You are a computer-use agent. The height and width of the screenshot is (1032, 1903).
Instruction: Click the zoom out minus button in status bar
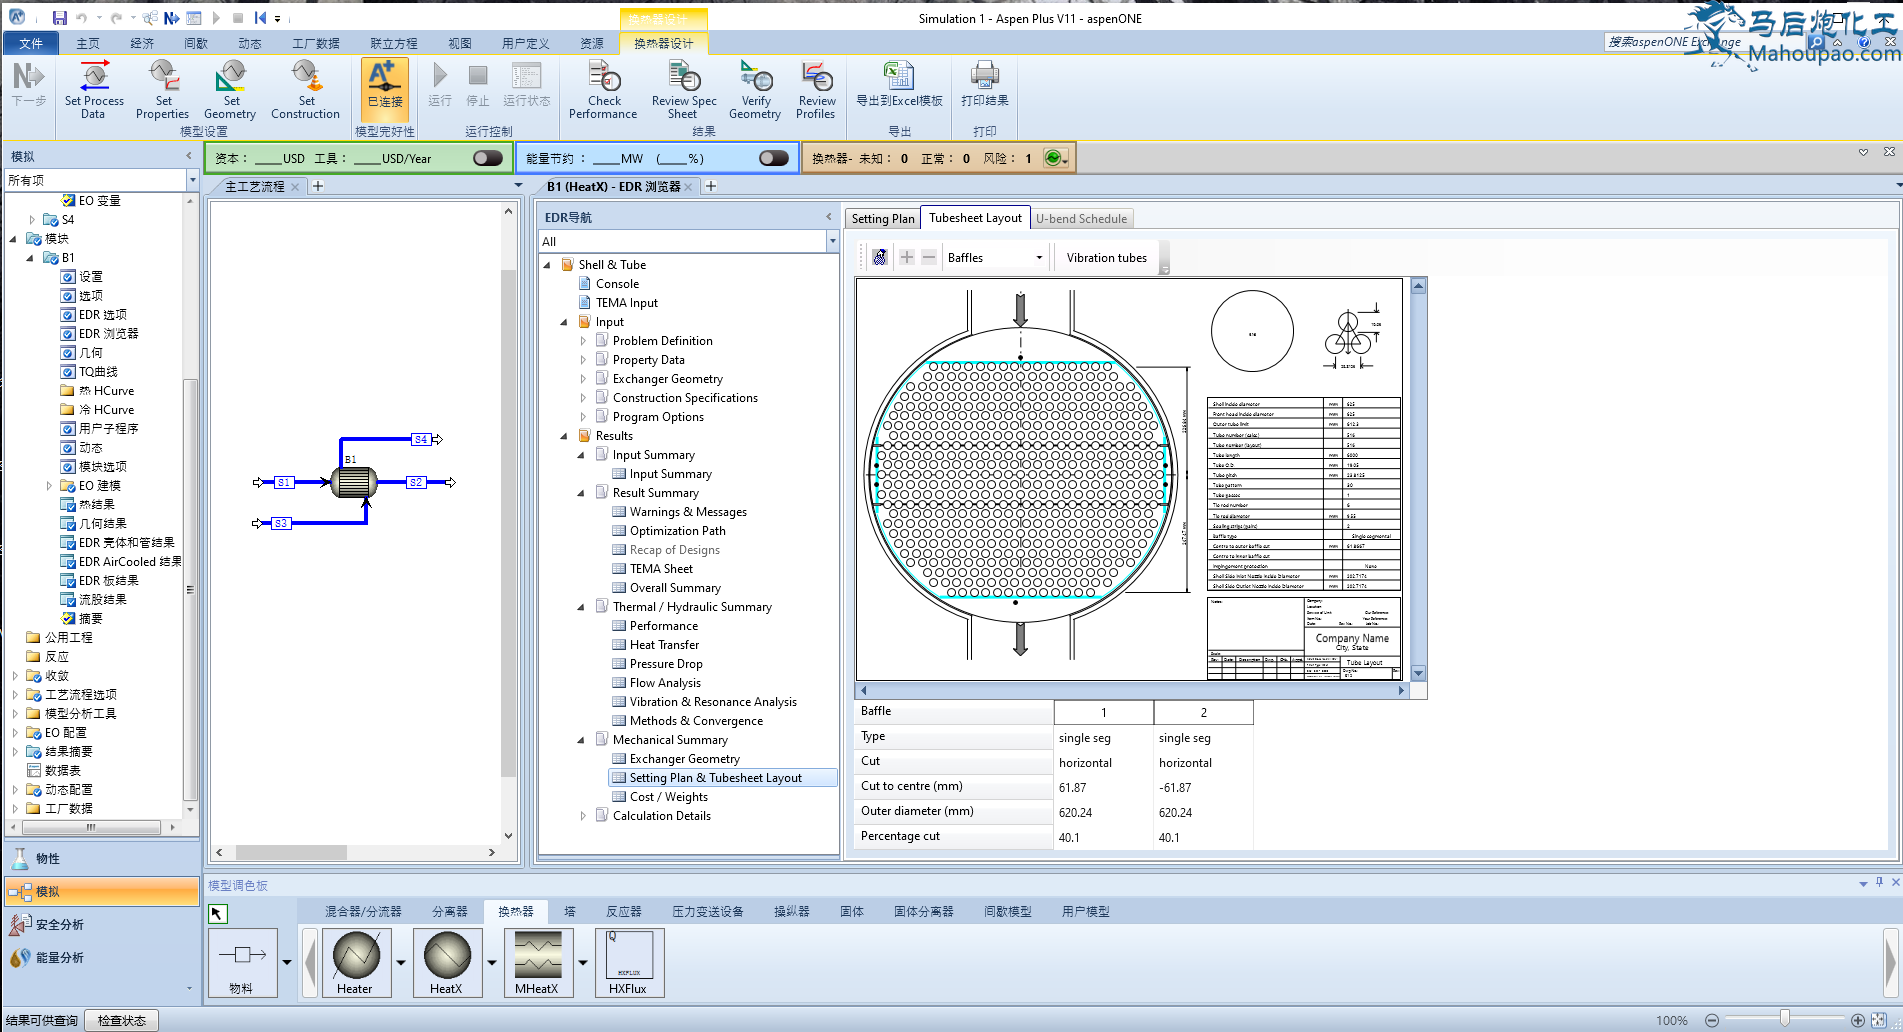(x=1712, y=1020)
